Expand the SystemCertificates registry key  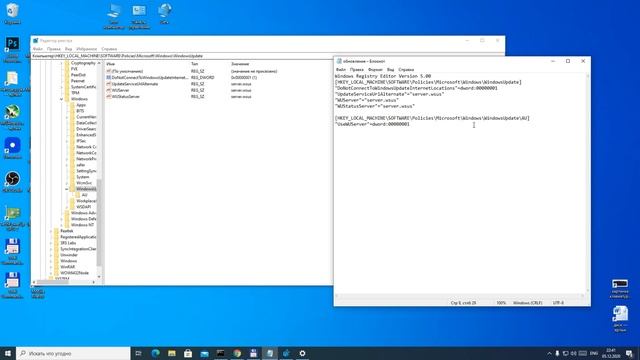pos(62,87)
